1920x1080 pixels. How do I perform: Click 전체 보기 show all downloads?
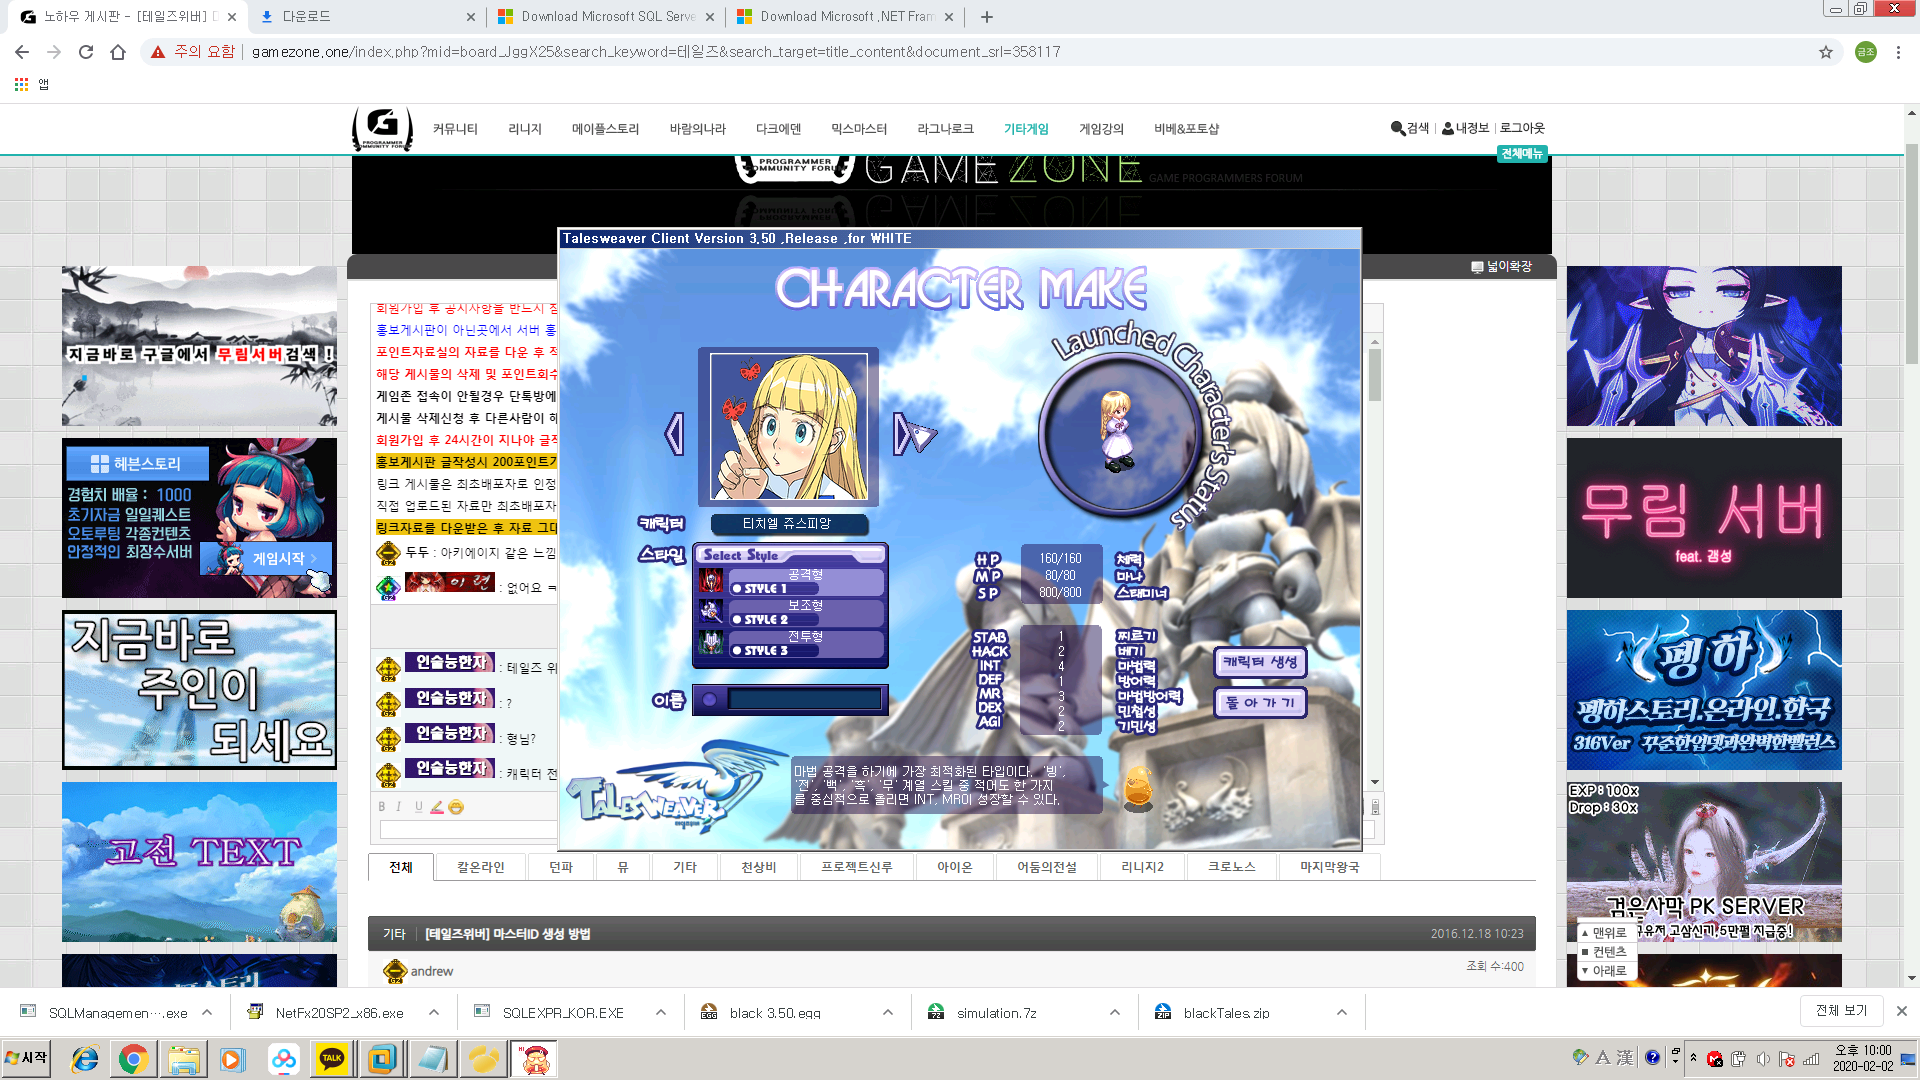pyautogui.click(x=1842, y=1011)
